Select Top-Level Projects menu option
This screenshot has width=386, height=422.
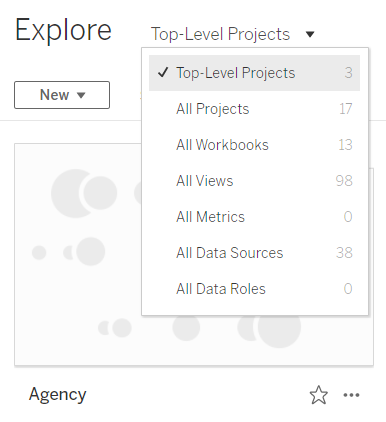[254, 73]
